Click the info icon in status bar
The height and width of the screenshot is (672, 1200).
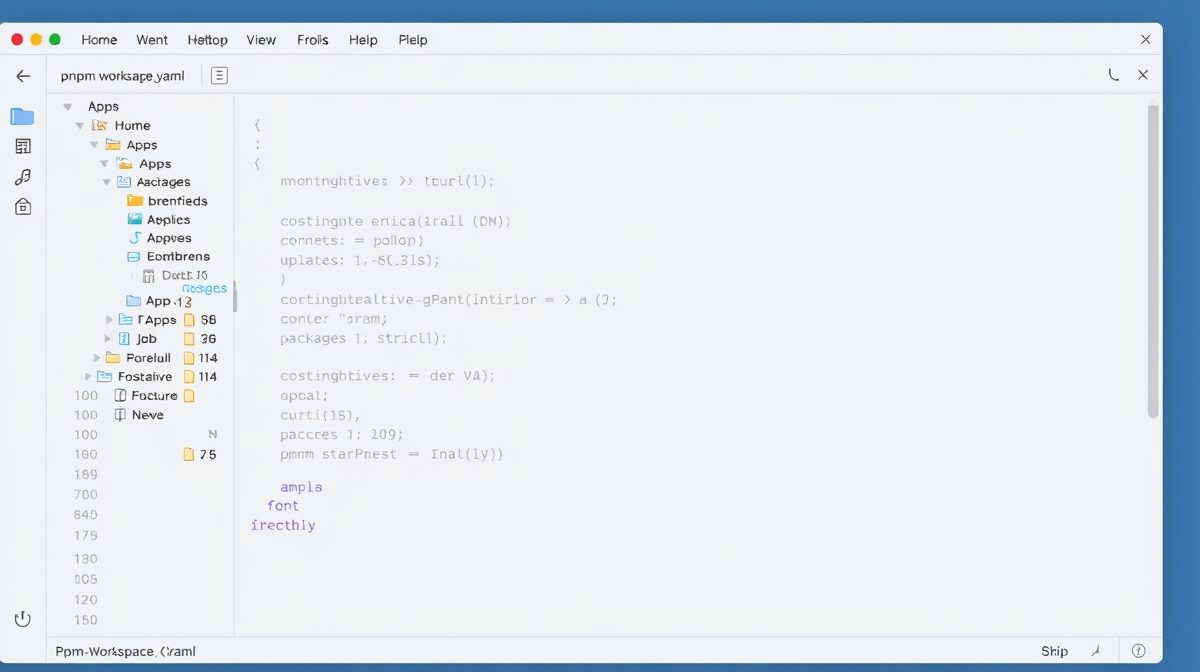(x=1138, y=651)
